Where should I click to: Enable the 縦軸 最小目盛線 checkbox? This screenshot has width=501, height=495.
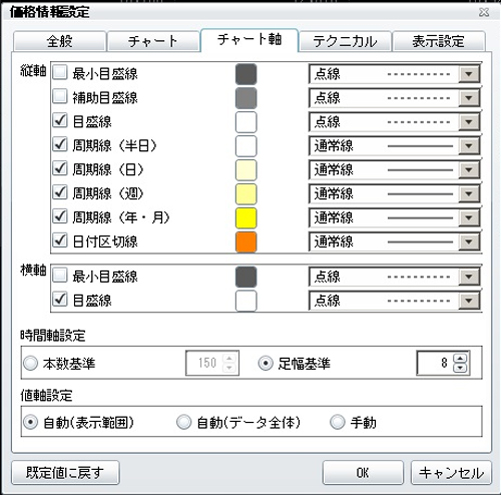click(60, 73)
